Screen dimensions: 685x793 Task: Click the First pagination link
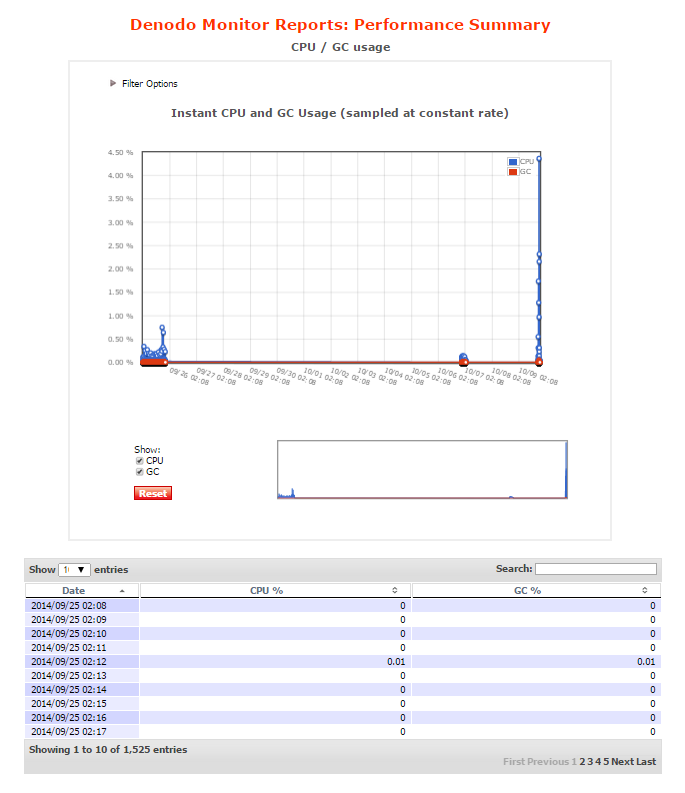point(513,762)
